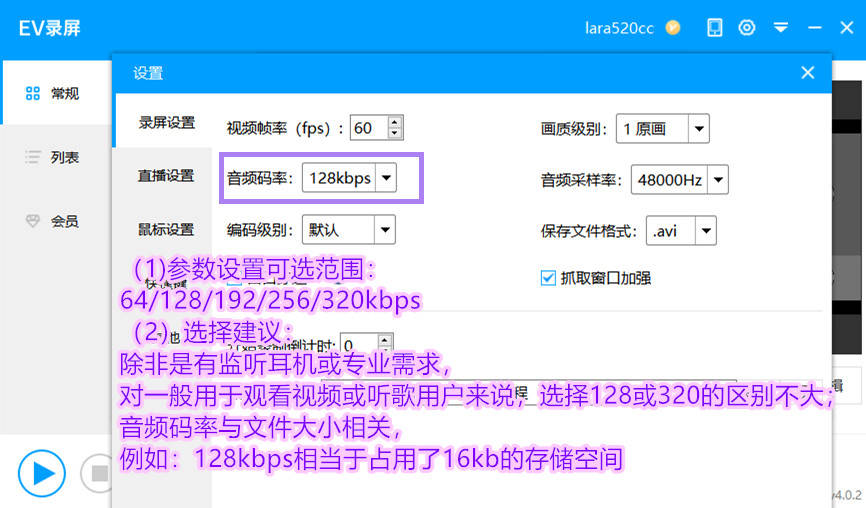Click the countdown timer input showing 0
866x508 pixels.
[x=360, y=343]
